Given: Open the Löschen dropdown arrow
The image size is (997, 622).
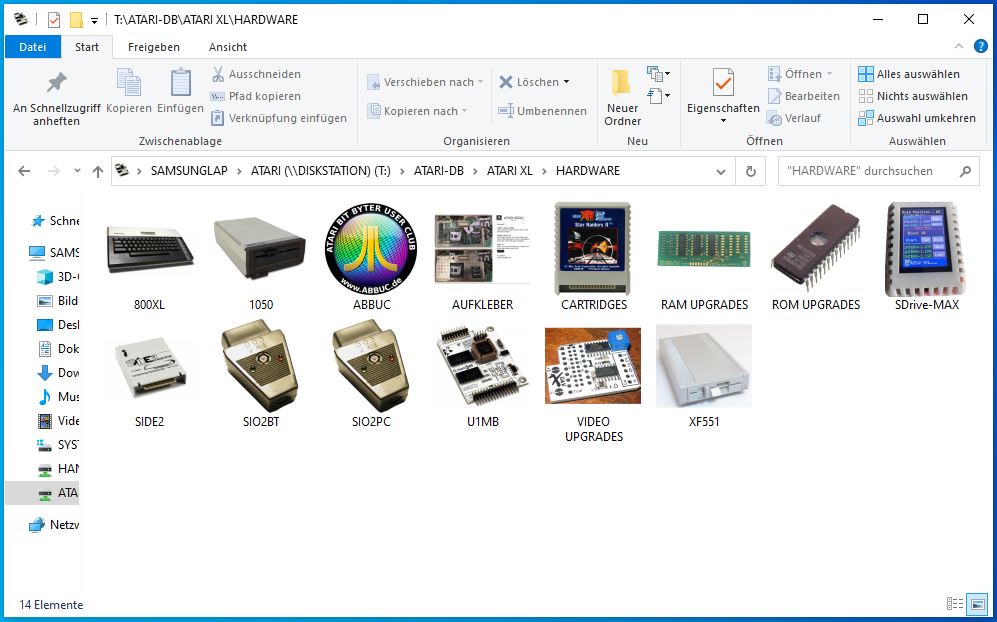Looking at the screenshot, I should (x=567, y=82).
